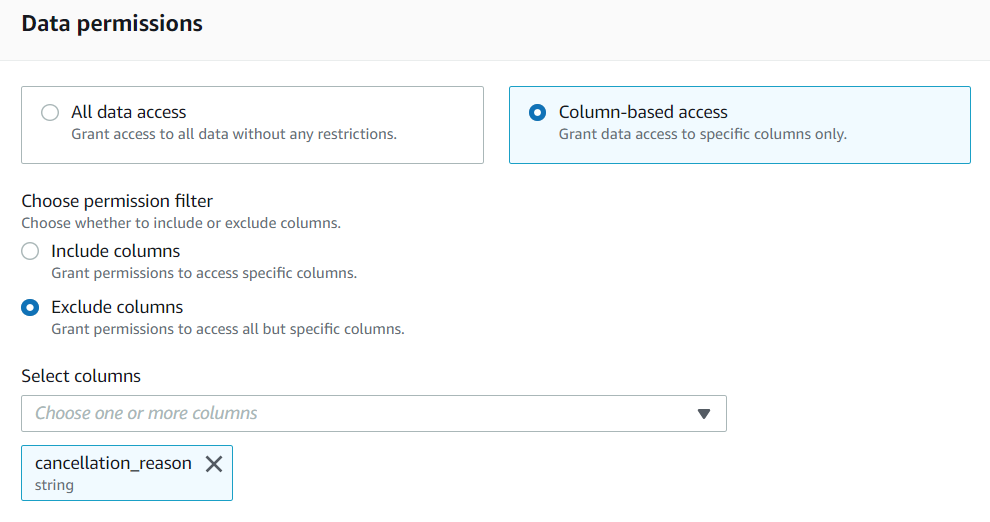Remove the cancellation_reason column chip

point(214,464)
